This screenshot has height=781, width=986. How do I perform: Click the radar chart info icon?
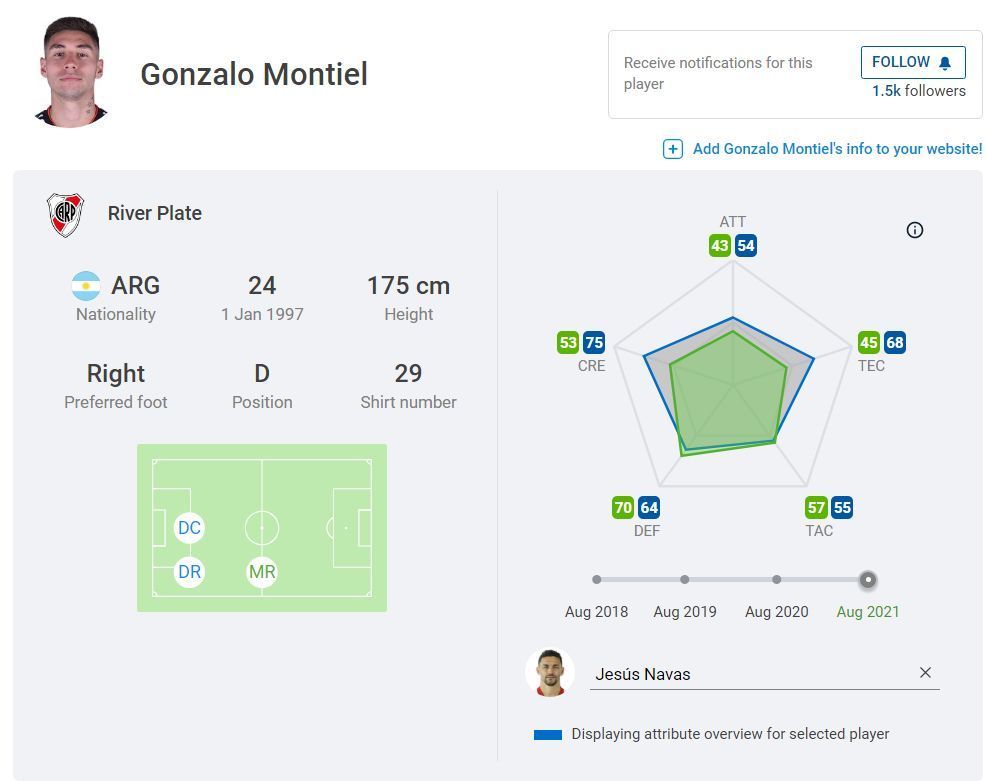click(x=914, y=230)
